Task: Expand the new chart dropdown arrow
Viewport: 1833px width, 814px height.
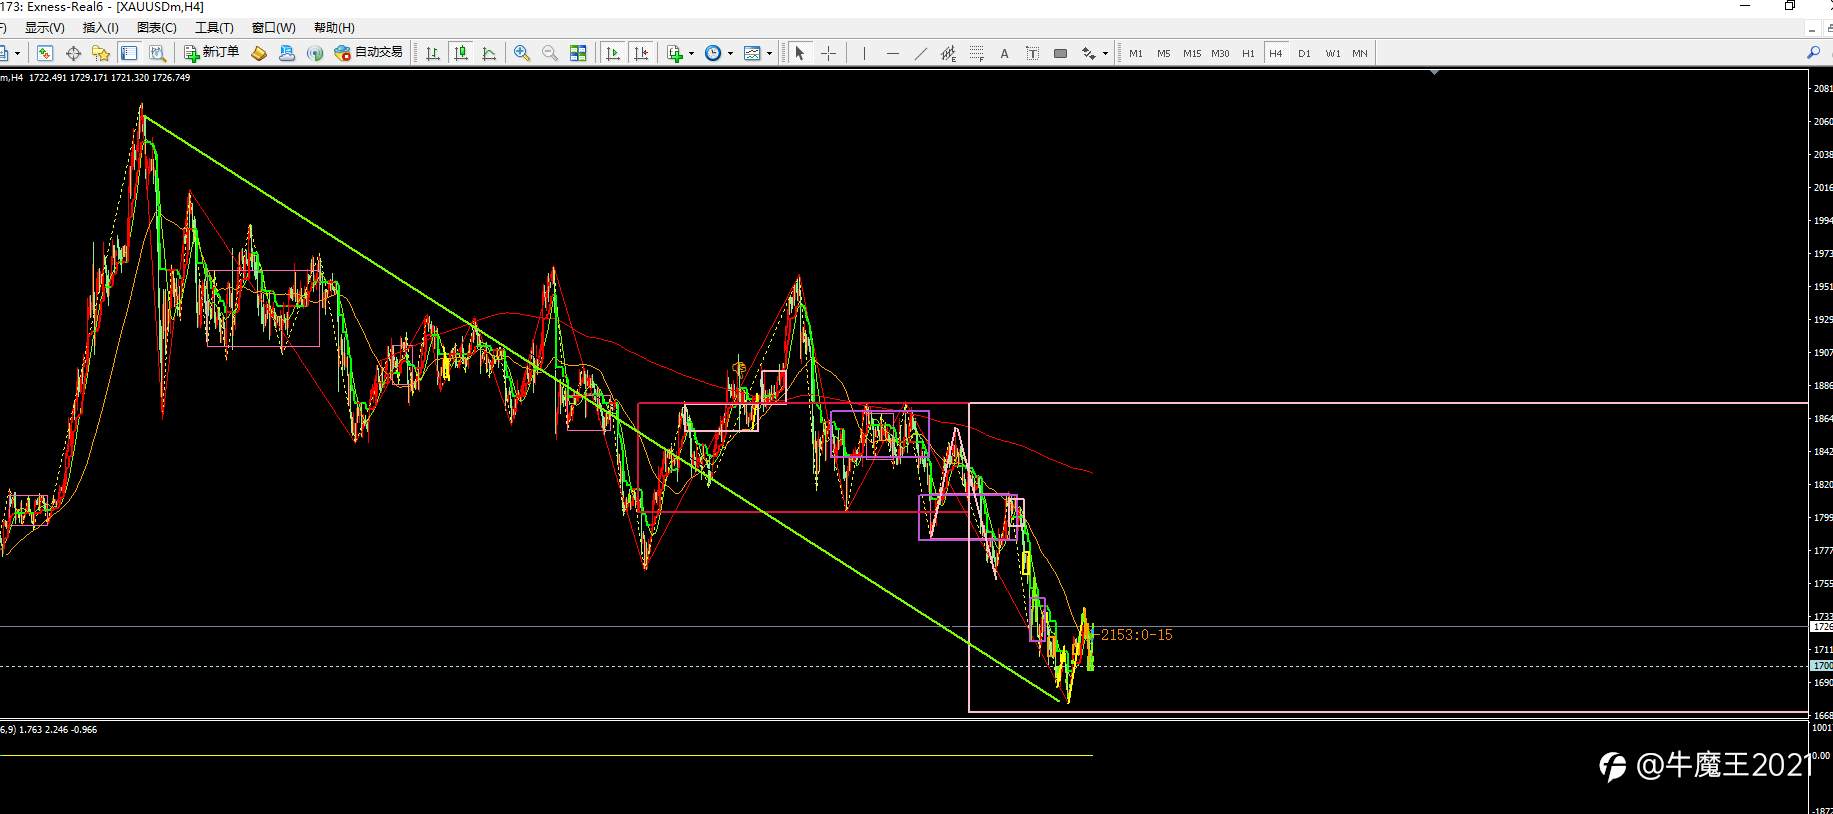Action: point(17,54)
